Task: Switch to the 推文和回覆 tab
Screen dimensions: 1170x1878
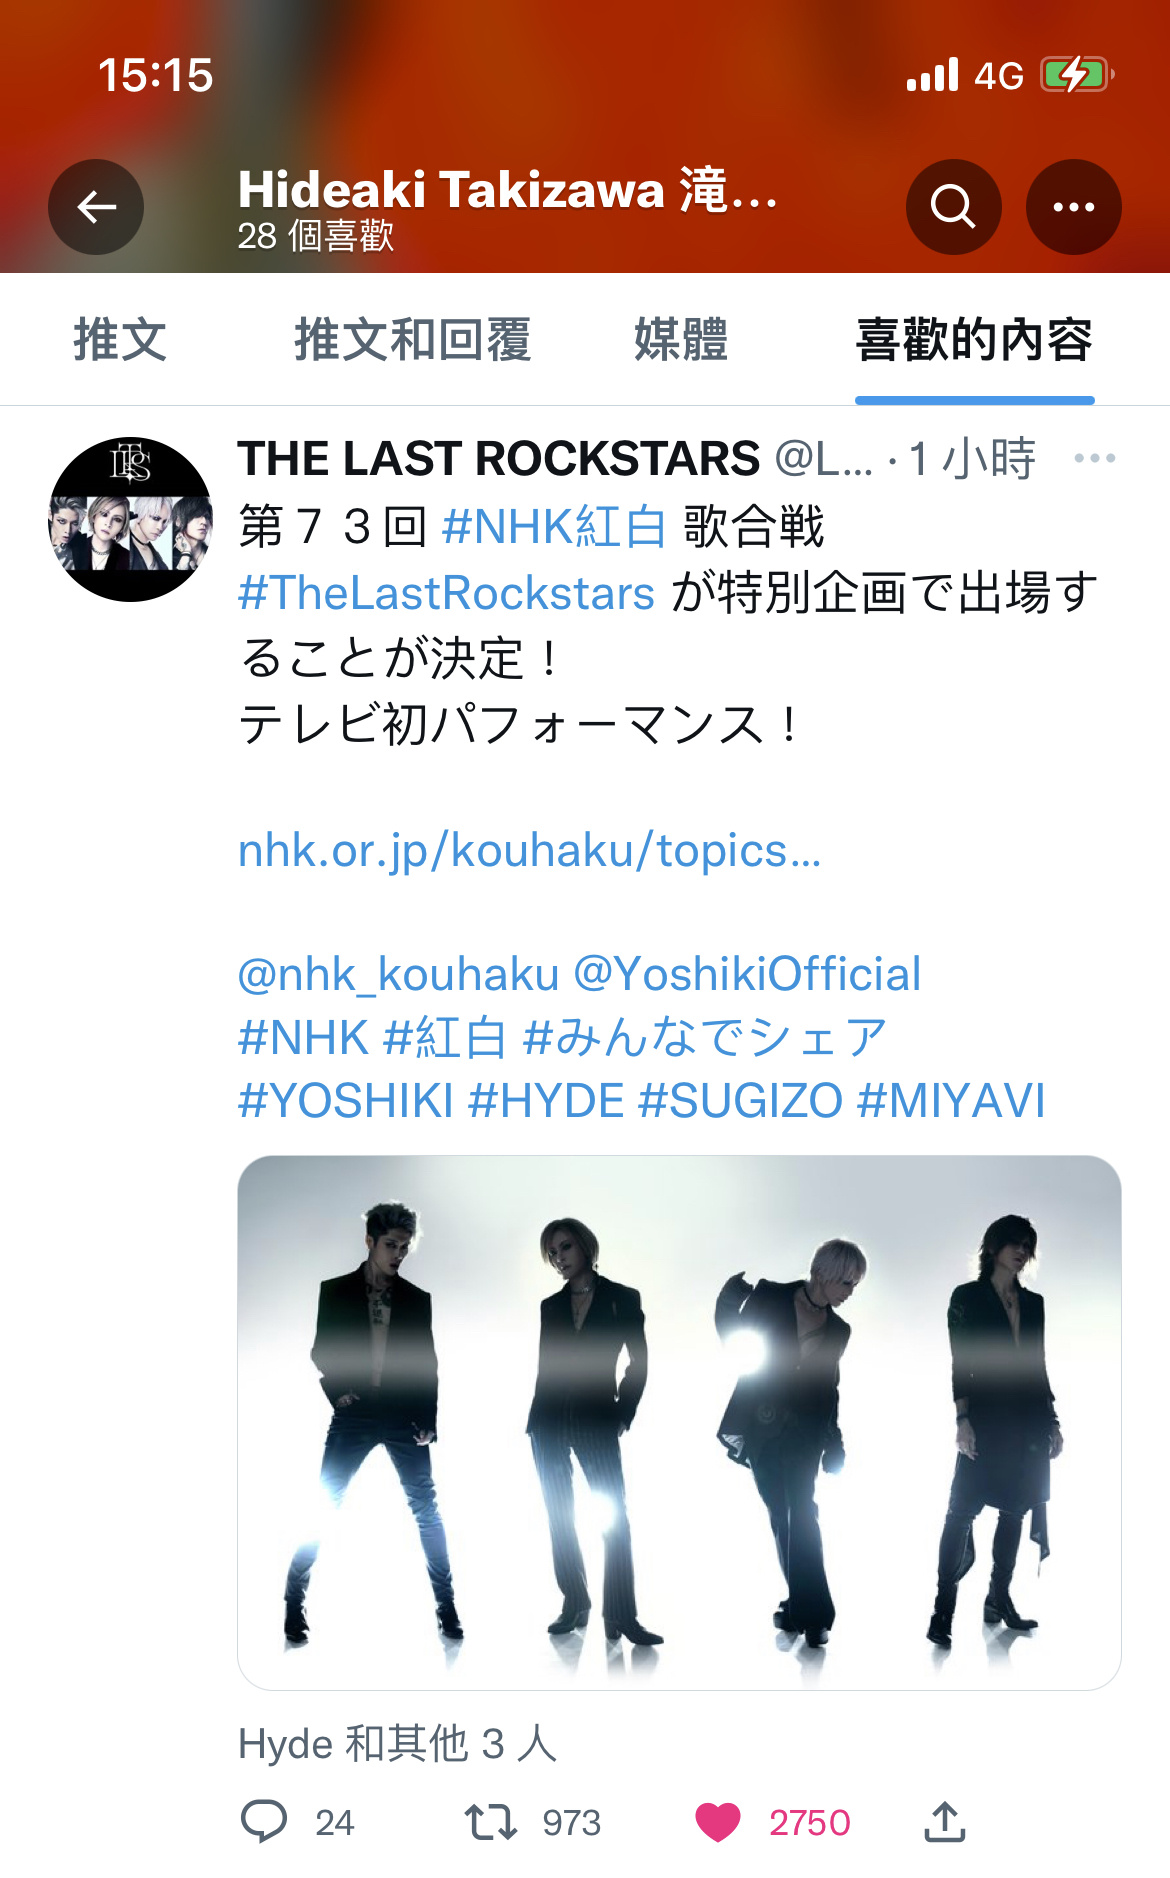Action: coord(412,340)
